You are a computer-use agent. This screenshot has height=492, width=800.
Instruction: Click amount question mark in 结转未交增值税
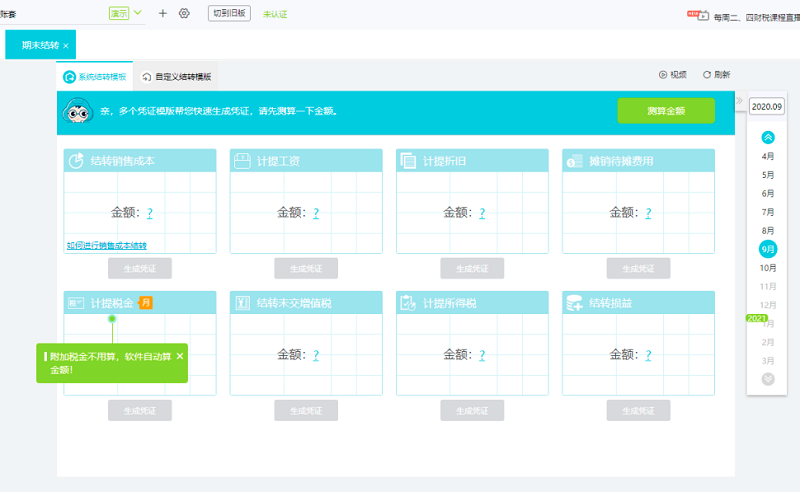coord(316,355)
